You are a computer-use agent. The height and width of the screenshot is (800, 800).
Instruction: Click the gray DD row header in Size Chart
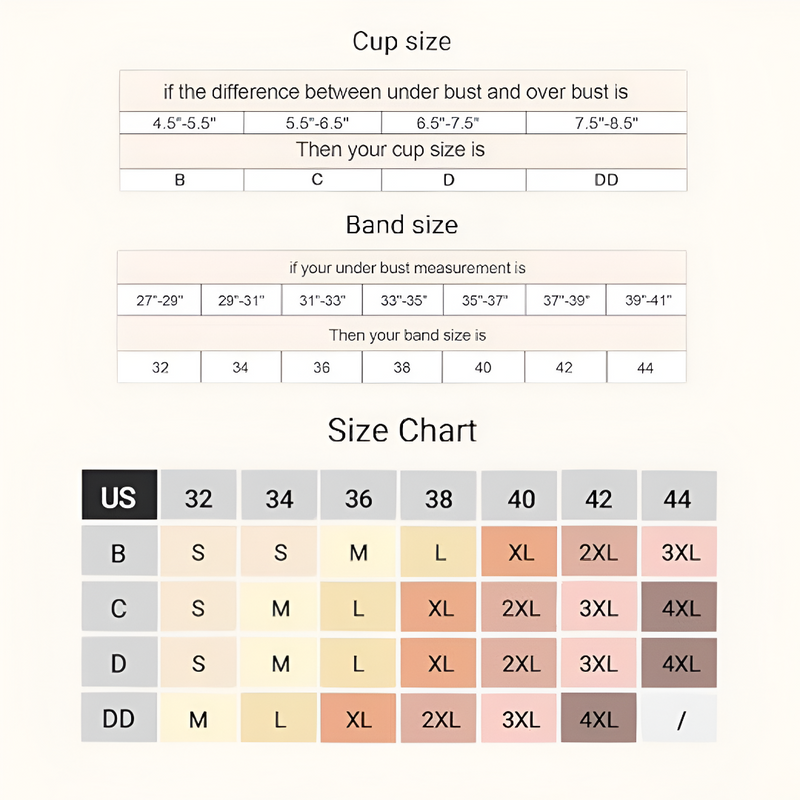119,718
